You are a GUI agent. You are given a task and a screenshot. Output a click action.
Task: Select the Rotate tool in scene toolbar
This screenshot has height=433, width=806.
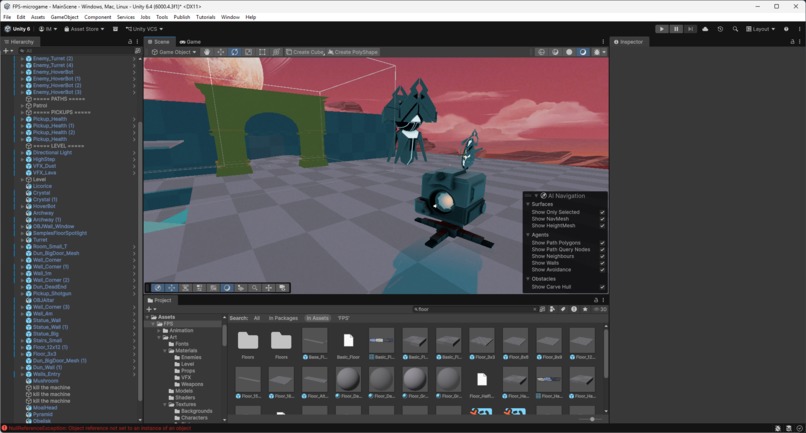pos(234,52)
